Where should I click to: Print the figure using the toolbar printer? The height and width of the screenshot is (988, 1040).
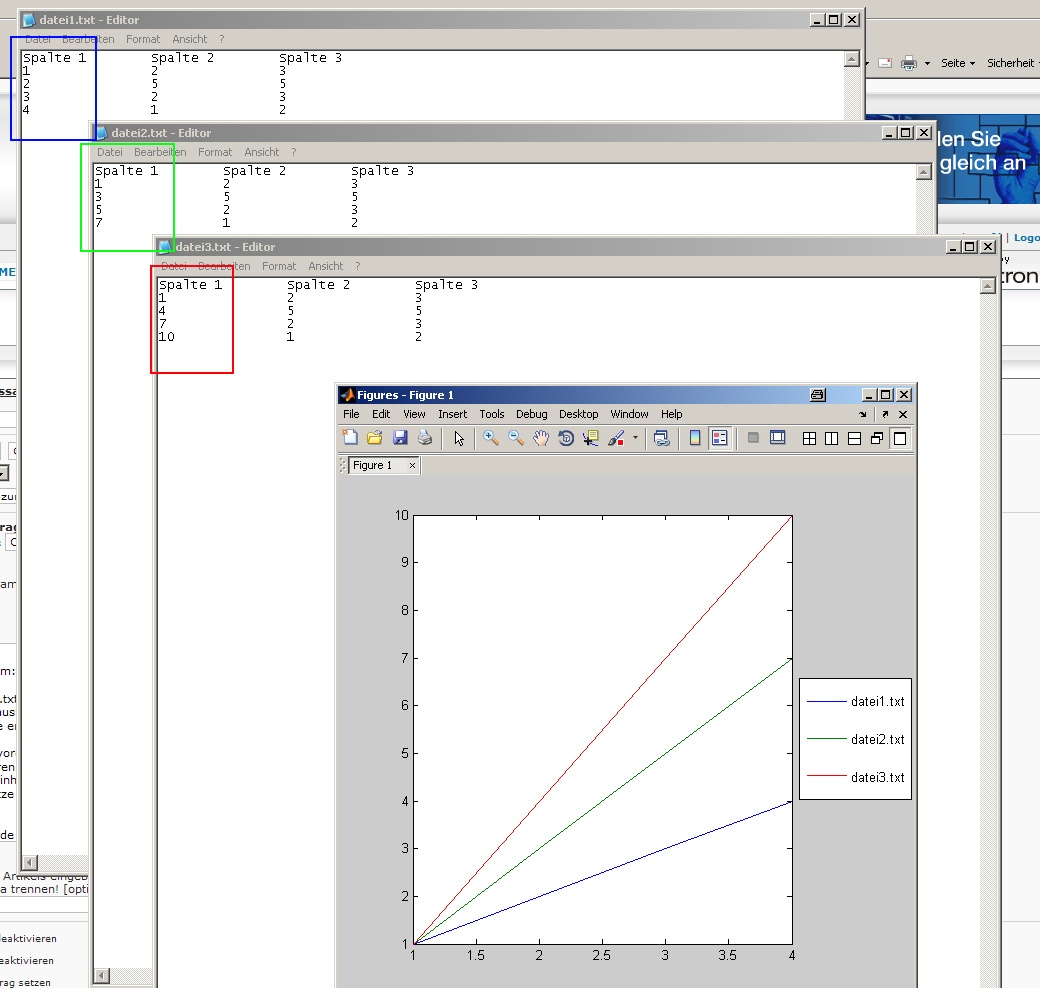425,438
